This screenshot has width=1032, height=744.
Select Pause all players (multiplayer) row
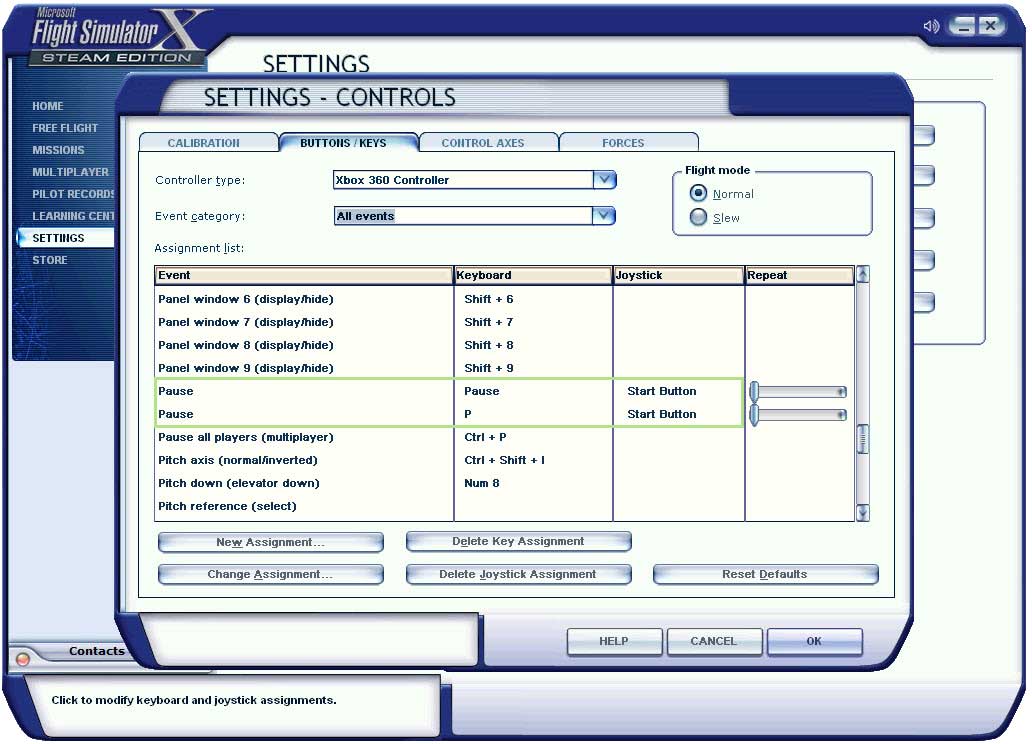click(504, 437)
